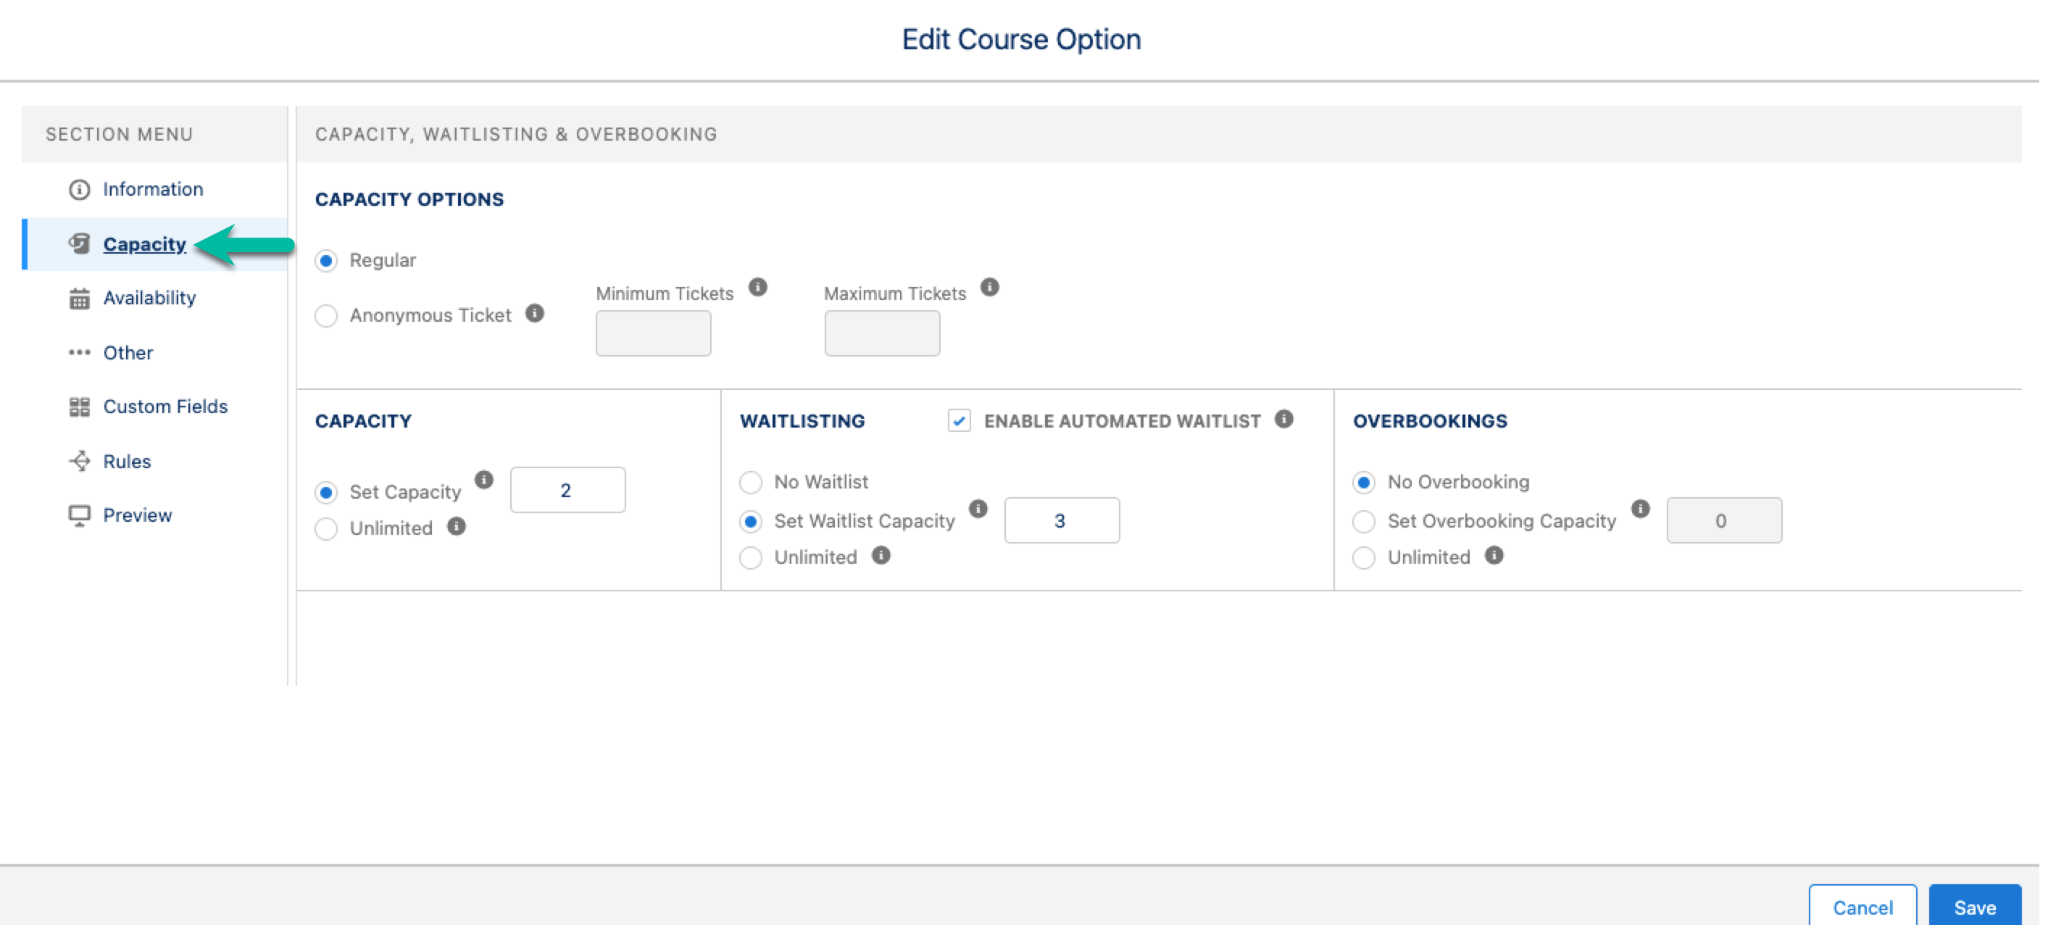Click the Information section icon
The height and width of the screenshot is (925, 2048).
click(x=77, y=188)
